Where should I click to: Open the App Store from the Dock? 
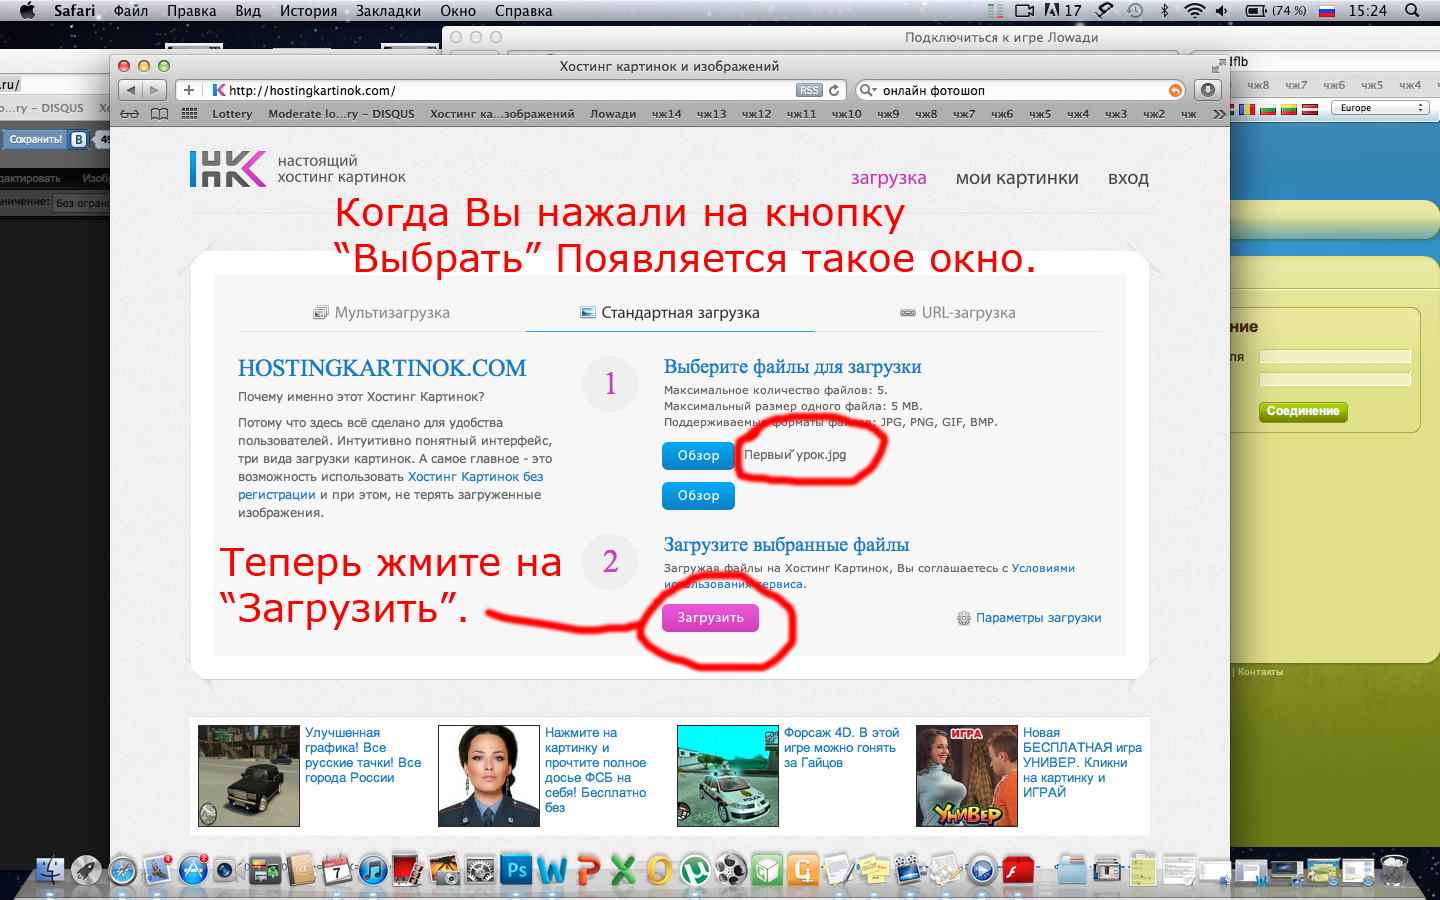tap(193, 871)
